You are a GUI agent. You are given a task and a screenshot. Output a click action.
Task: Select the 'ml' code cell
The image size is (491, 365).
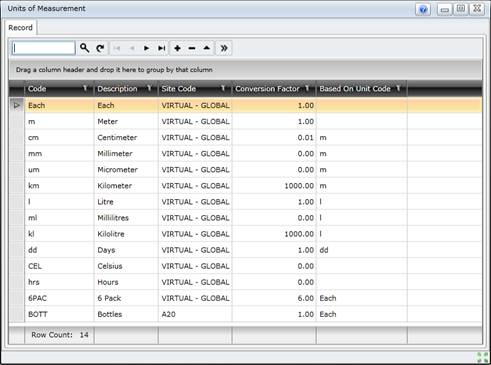tap(59, 218)
